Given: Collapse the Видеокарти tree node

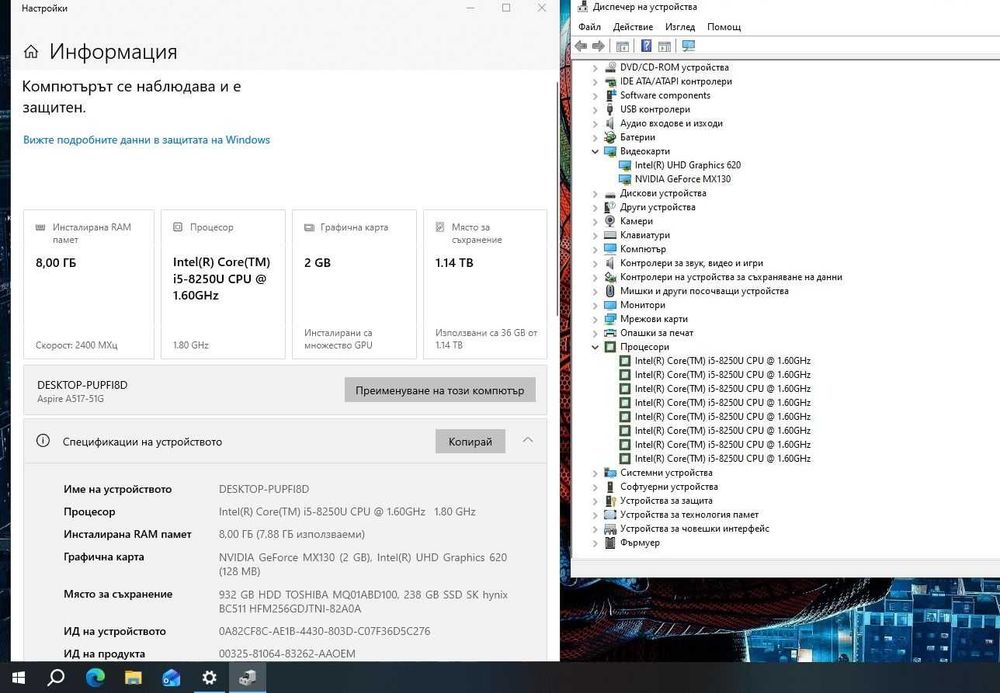Looking at the screenshot, I should pyautogui.click(x=595, y=152).
